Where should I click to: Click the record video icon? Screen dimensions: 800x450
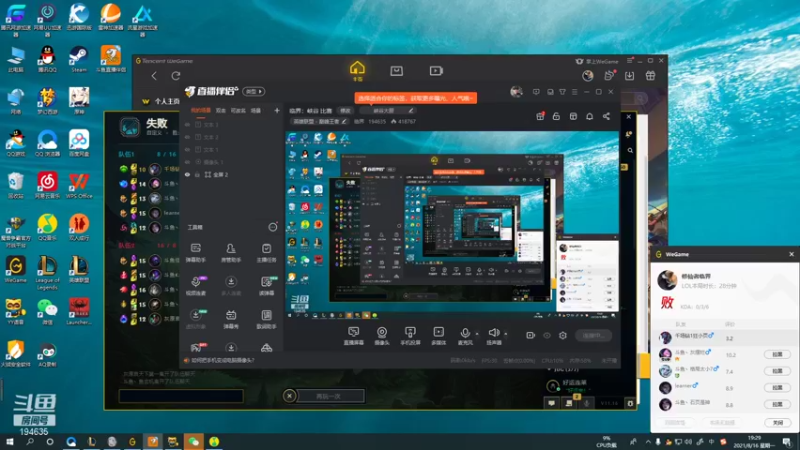point(530,335)
